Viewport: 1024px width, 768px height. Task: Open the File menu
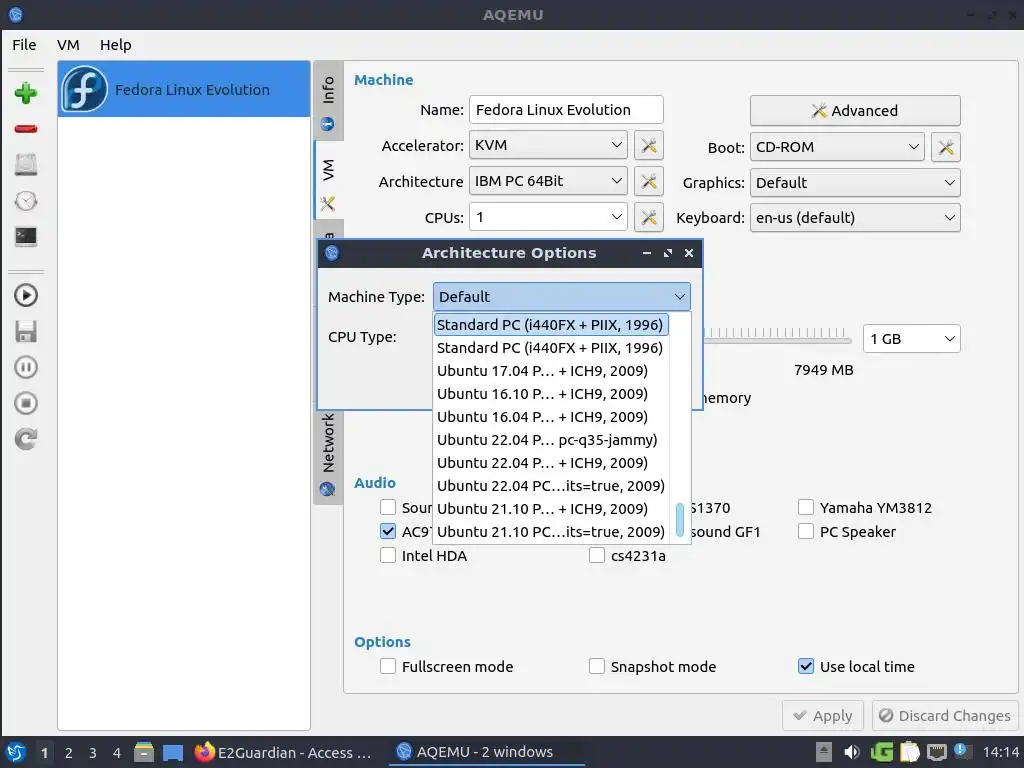point(24,44)
